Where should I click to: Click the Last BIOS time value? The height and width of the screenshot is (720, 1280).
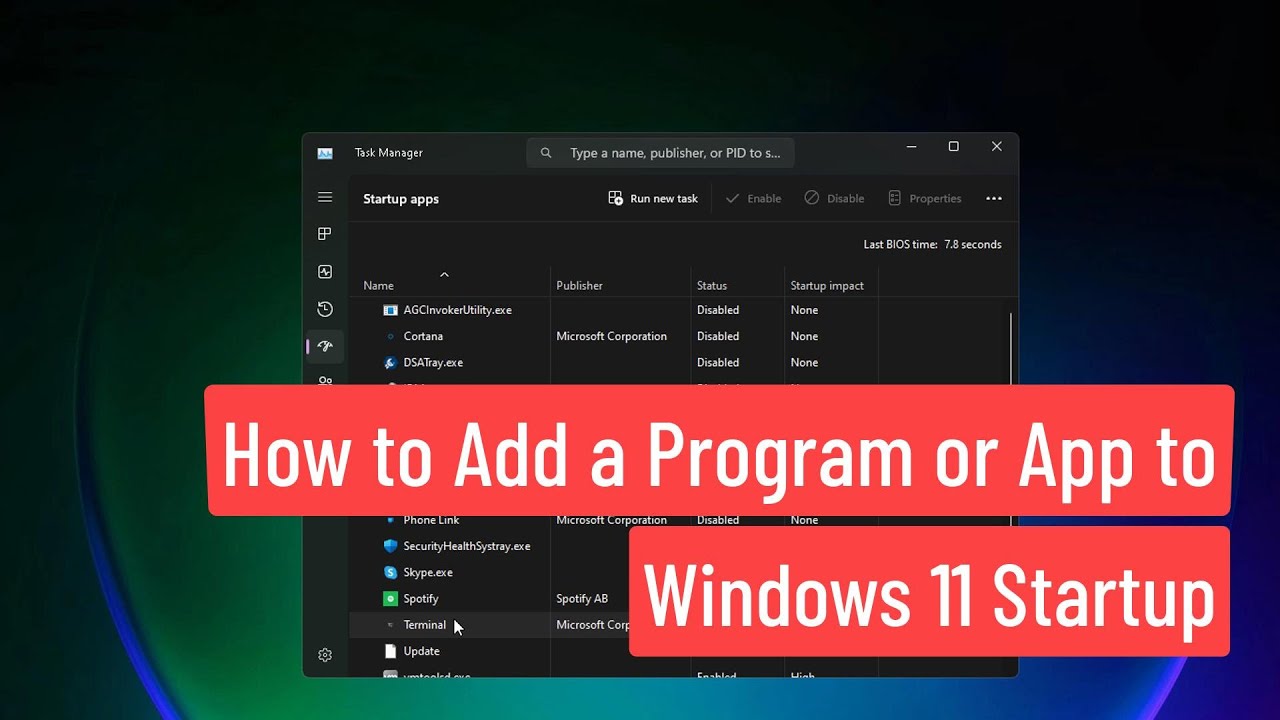click(972, 244)
